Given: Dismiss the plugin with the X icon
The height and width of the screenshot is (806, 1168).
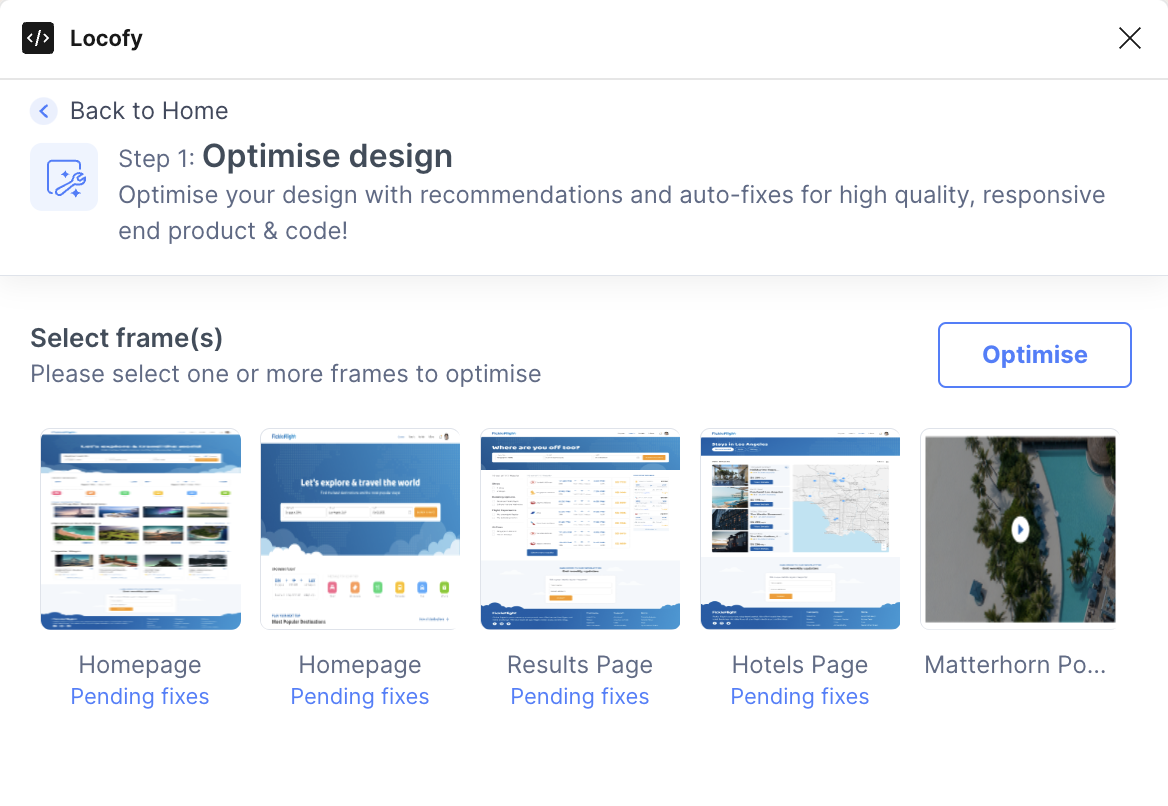Looking at the screenshot, I should pos(1129,38).
